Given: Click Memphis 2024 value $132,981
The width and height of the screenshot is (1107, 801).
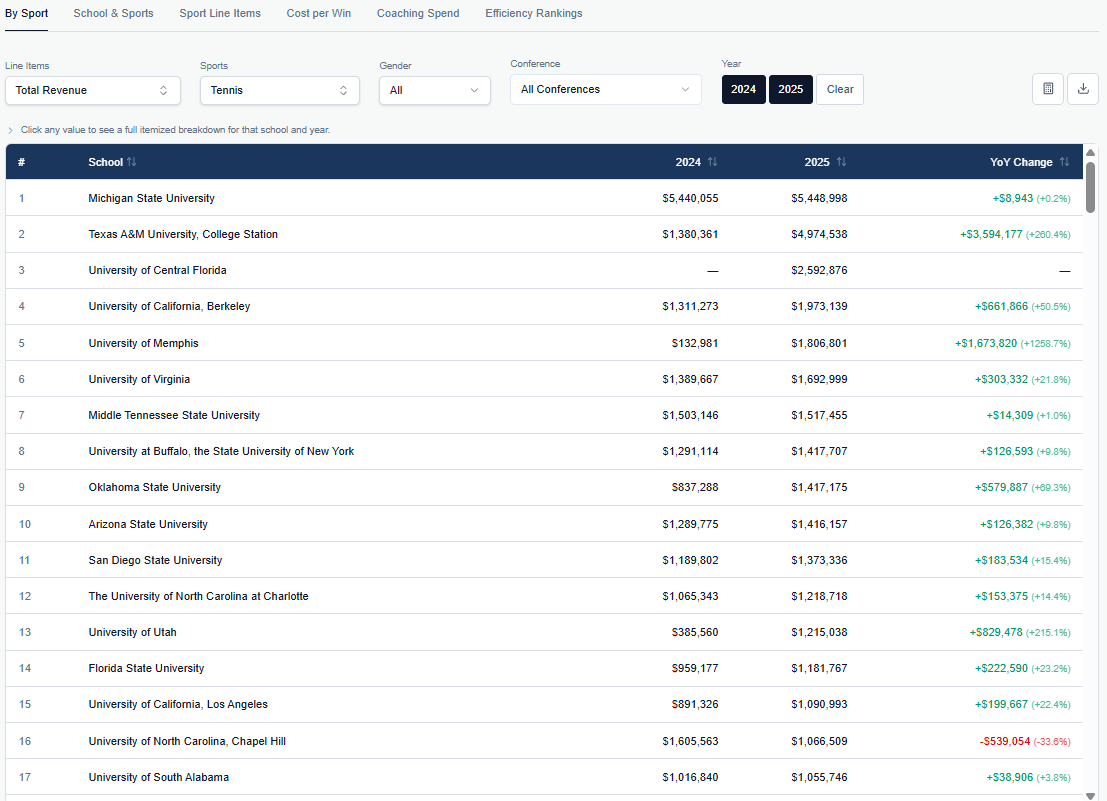Looking at the screenshot, I should tap(695, 343).
